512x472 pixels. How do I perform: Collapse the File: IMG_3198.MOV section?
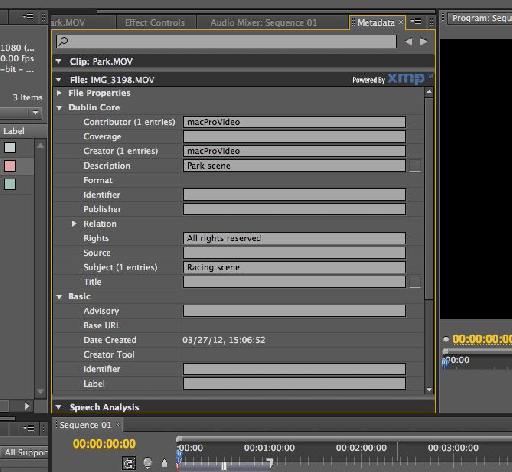pos(59,80)
